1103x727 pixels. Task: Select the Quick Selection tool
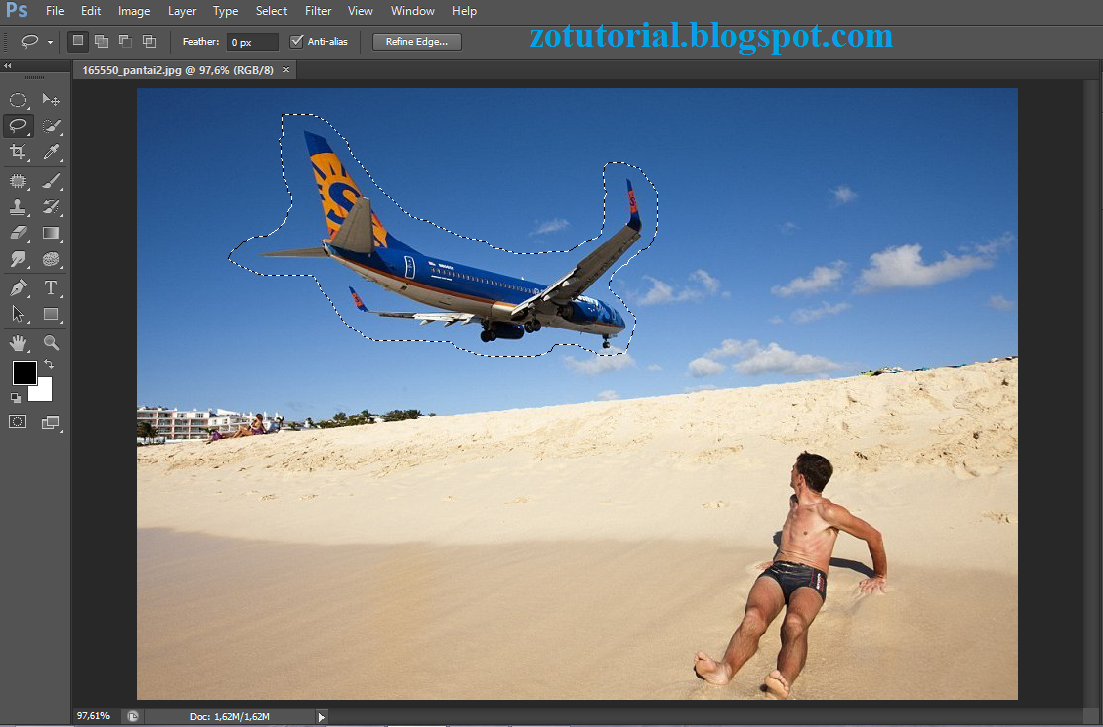tap(51, 126)
